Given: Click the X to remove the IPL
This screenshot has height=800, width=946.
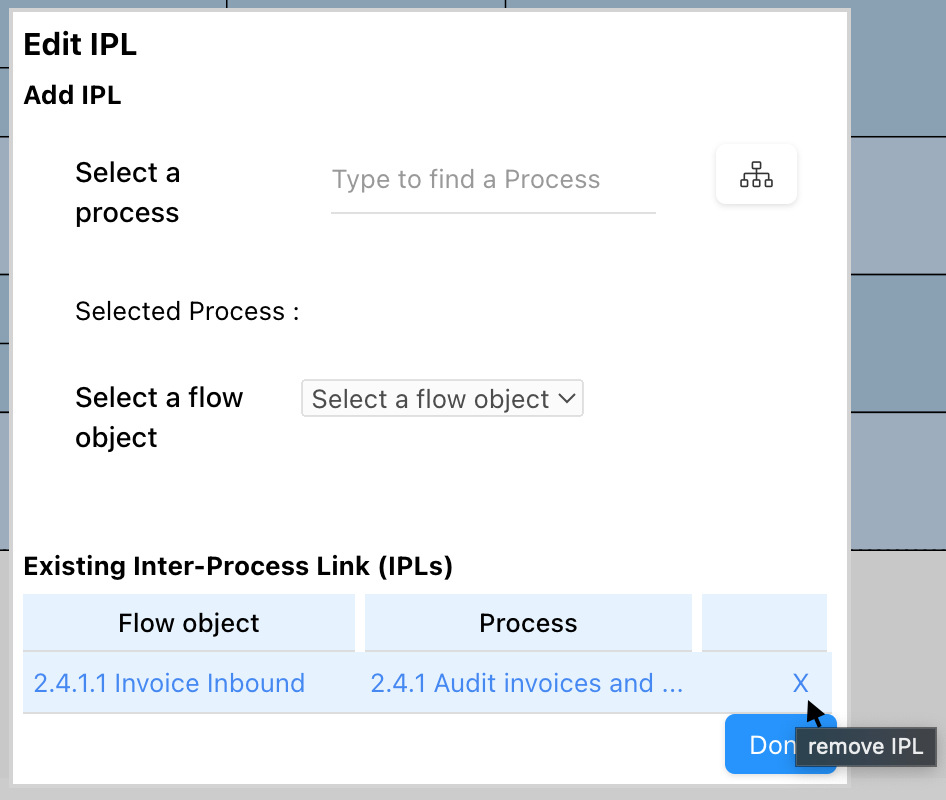Looking at the screenshot, I should pos(800,683).
